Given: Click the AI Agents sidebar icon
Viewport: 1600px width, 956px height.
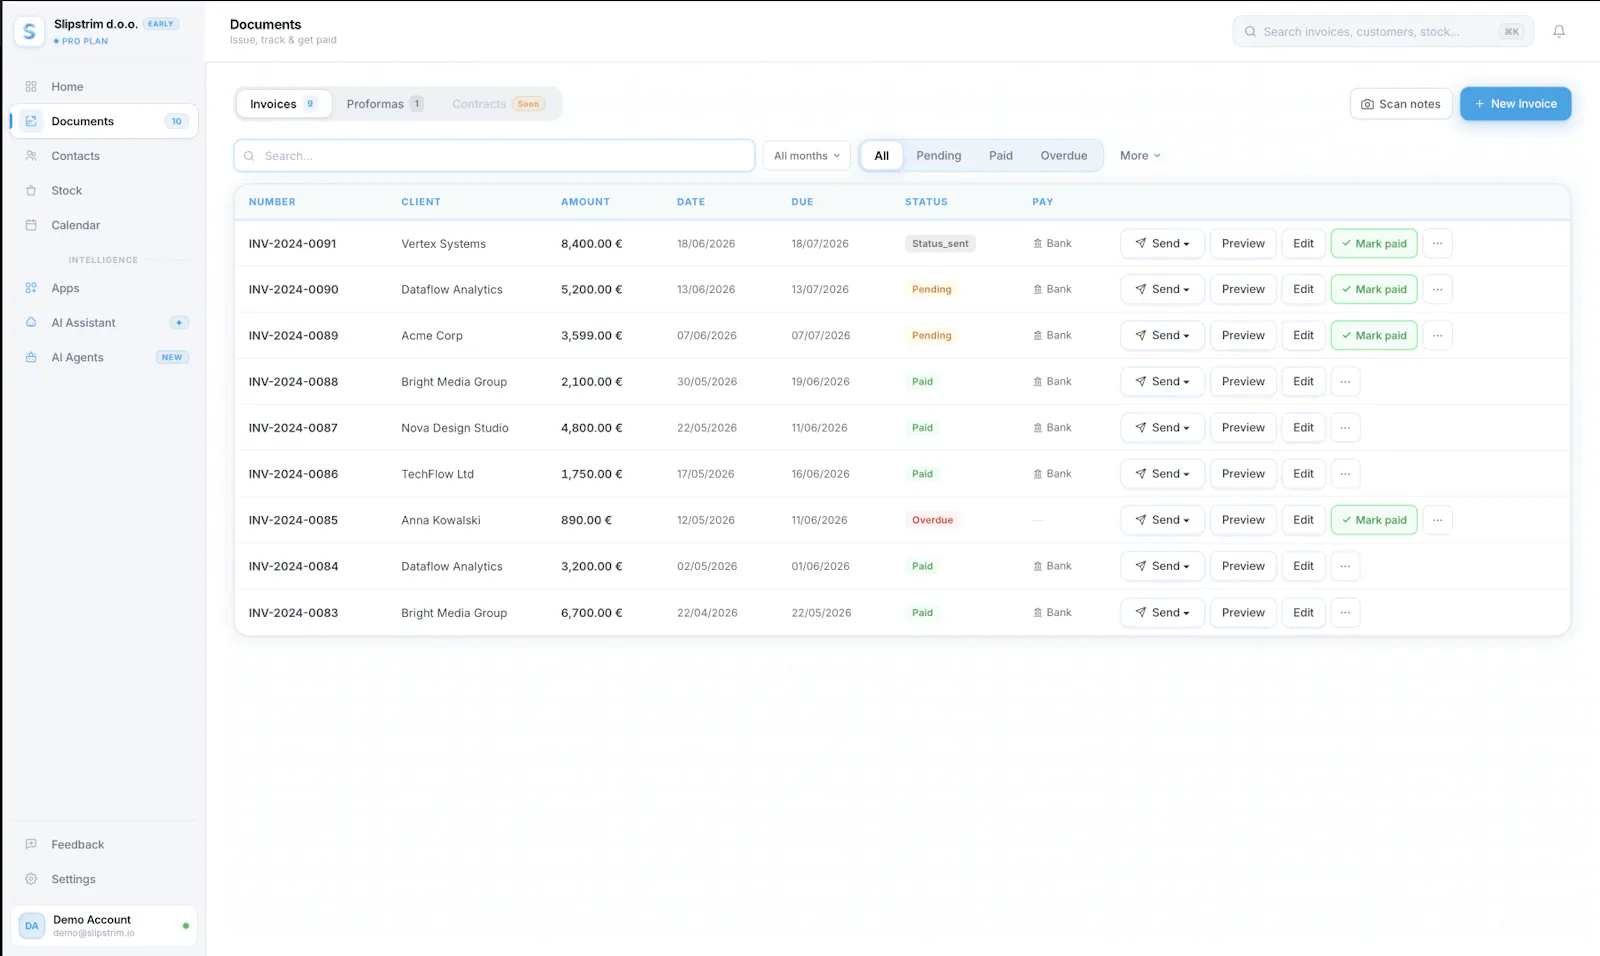Looking at the screenshot, I should click(31, 357).
